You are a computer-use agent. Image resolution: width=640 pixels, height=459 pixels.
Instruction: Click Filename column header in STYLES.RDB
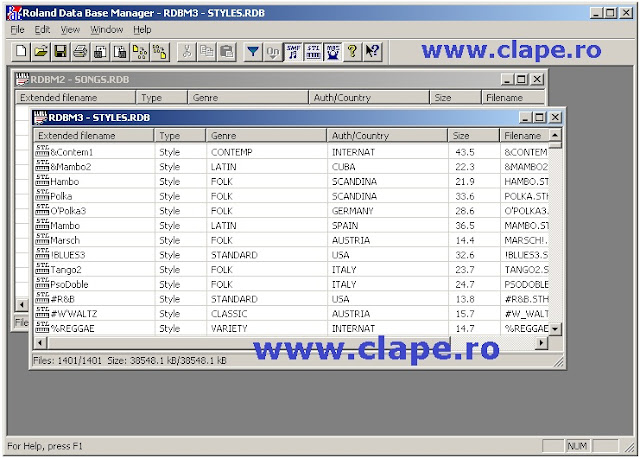(x=524, y=135)
